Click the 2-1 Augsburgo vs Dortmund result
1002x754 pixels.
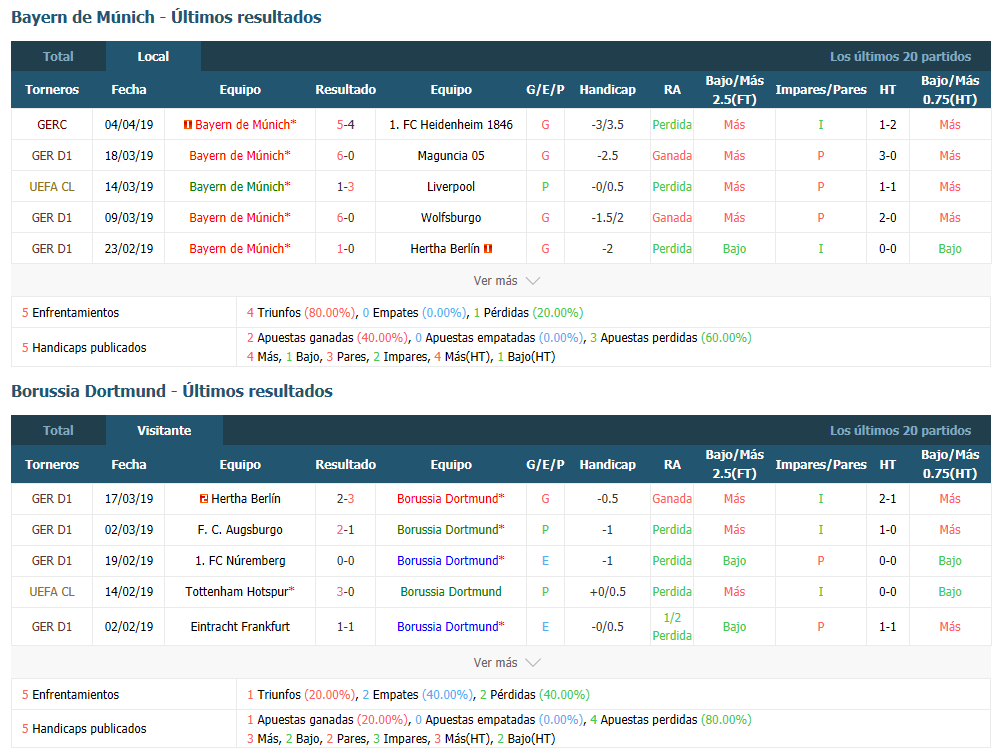click(346, 530)
